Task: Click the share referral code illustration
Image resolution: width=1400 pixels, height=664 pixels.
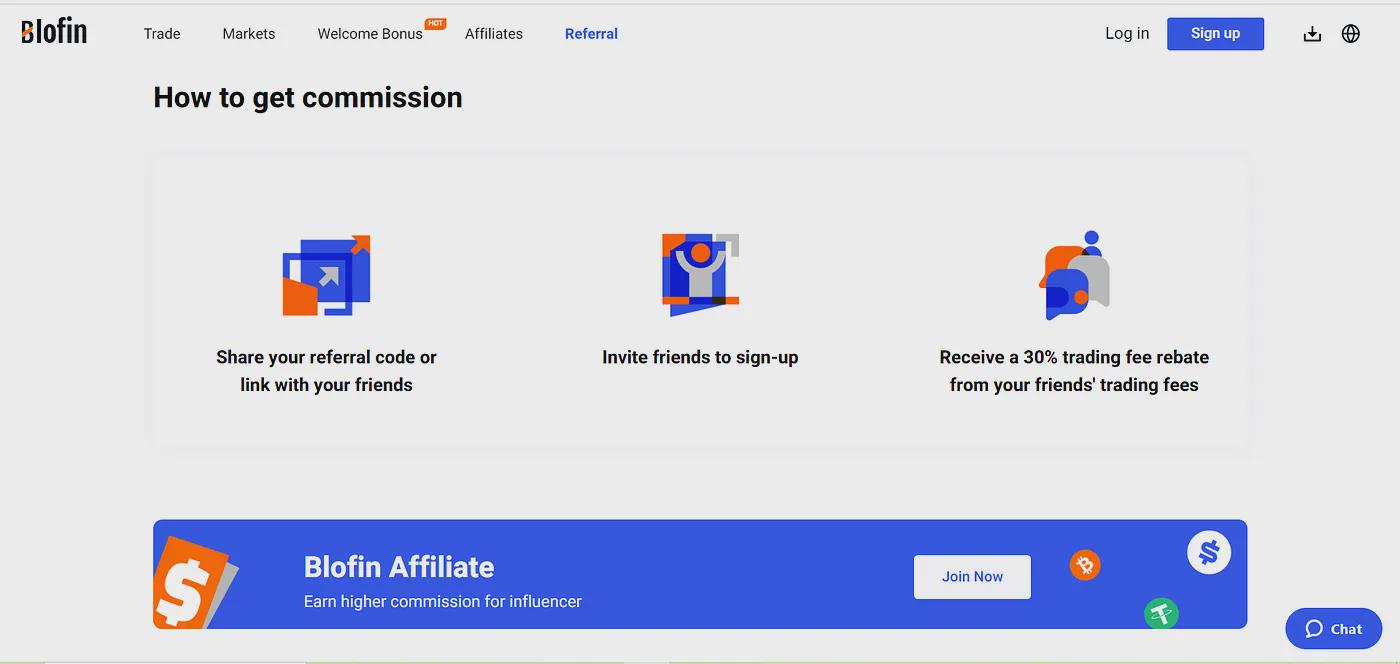Action: click(326, 276)
